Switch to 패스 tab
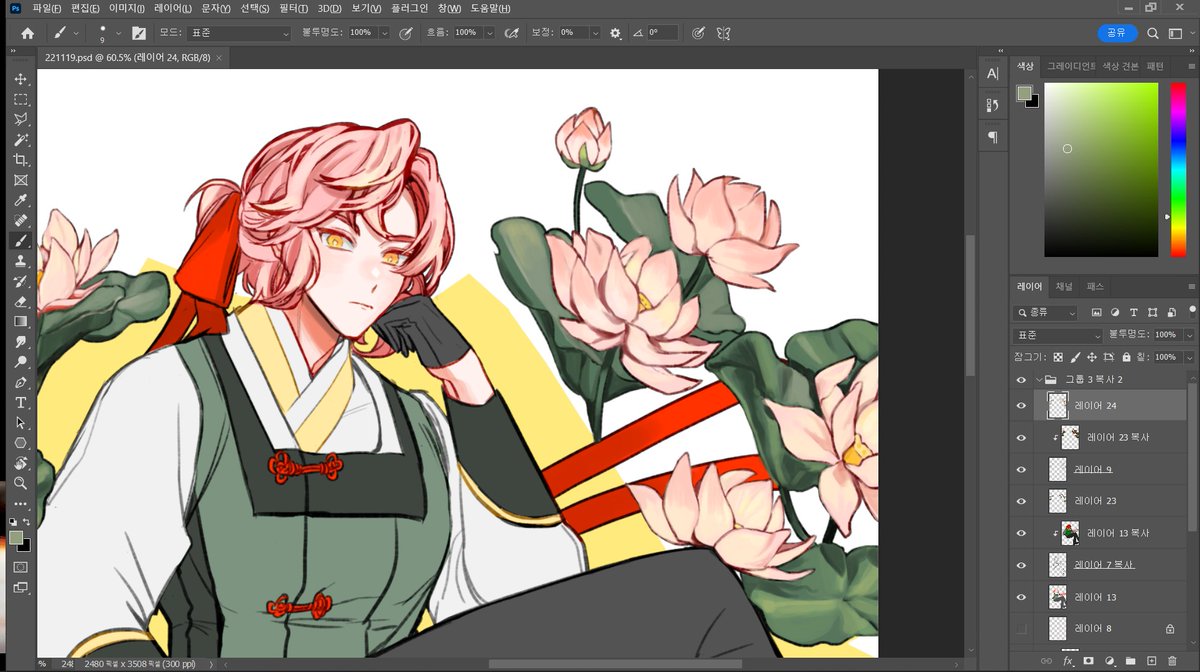 tap(1095, 286)
